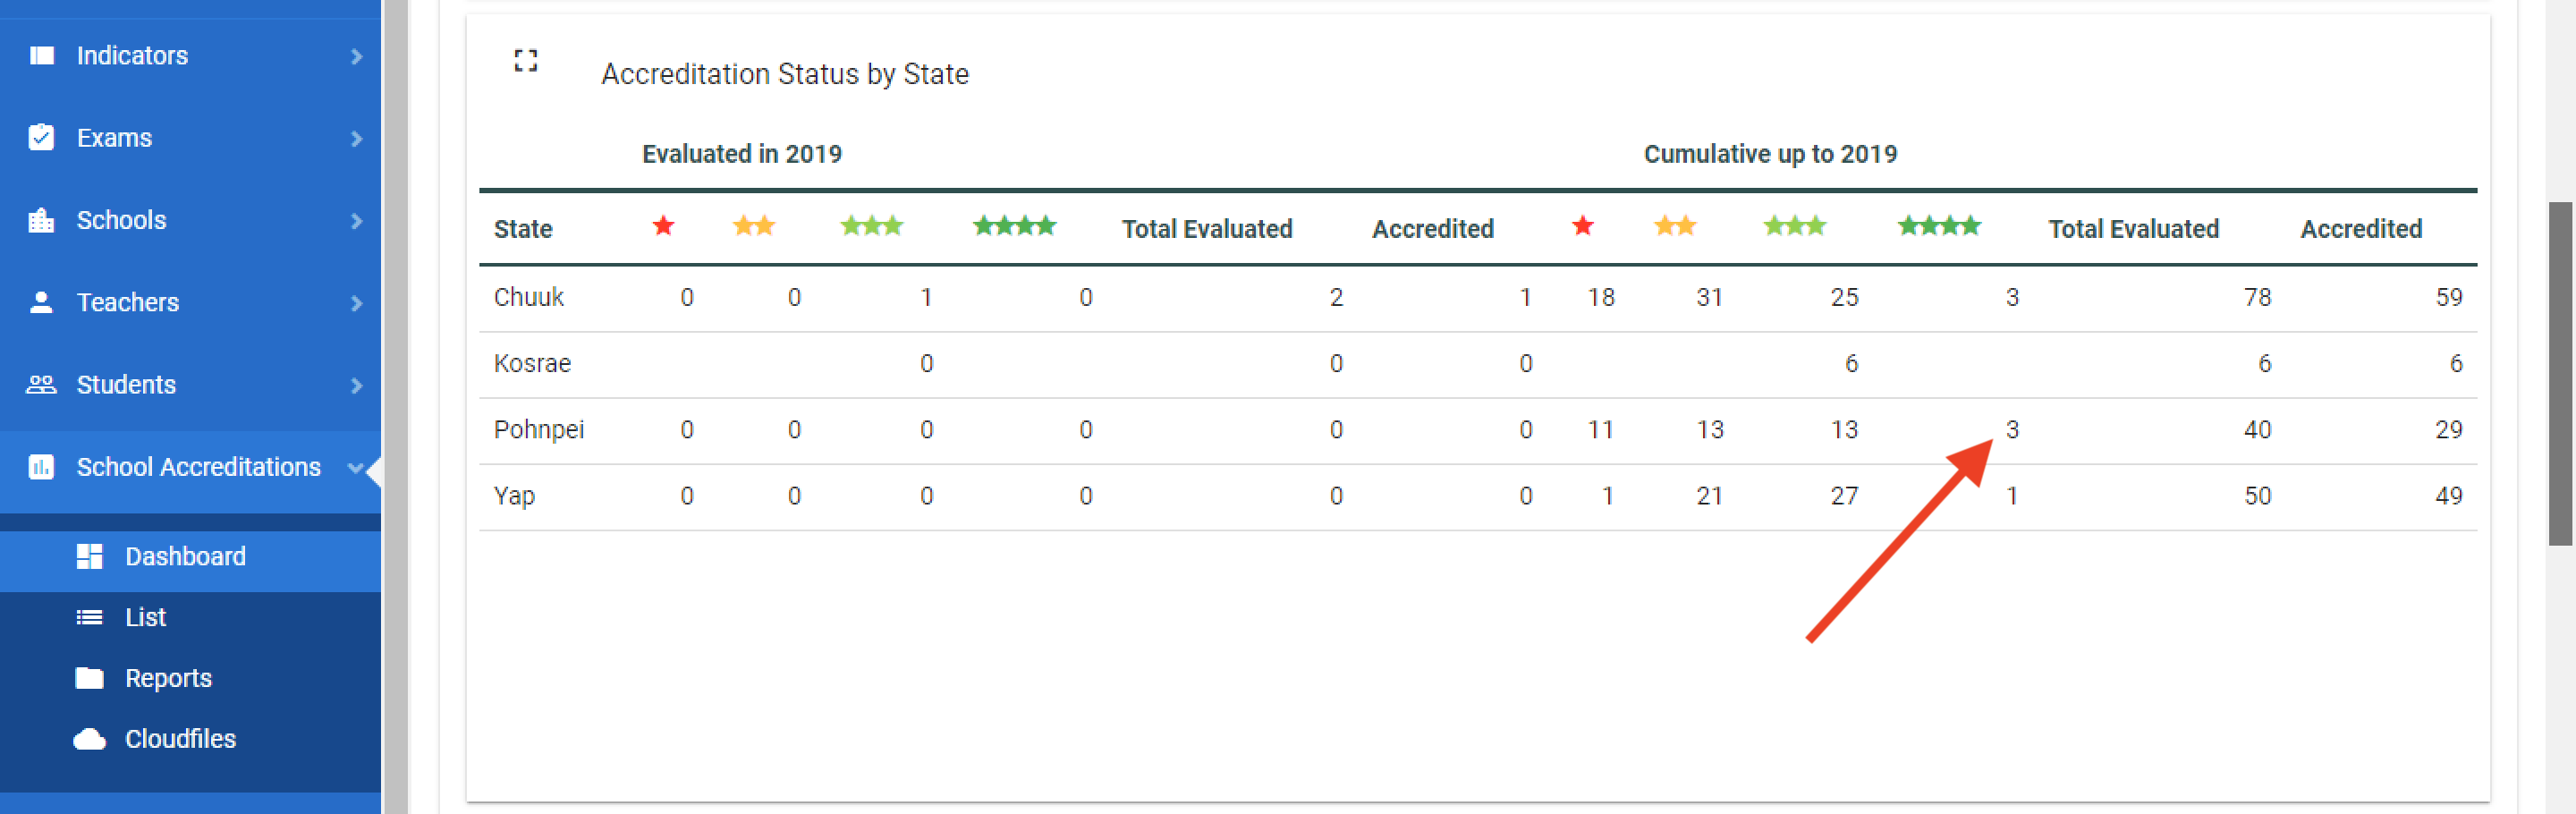The height and width of the screenshot is (814, 2576).
Task: Collapse the School Accreditations section chevron
Action: coord(354,467)
